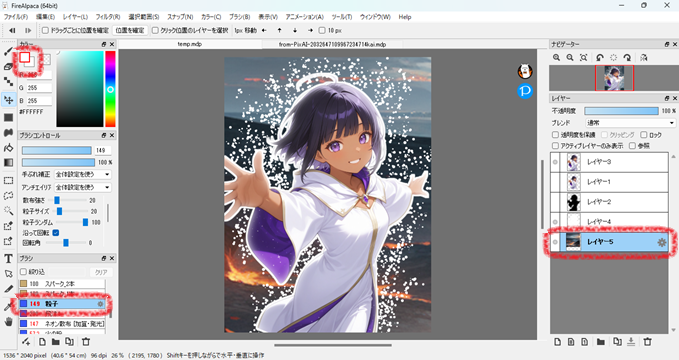
Task: Enable ドラッグごとに位置を確定 checkbox
Action: [x=45, y=30]
